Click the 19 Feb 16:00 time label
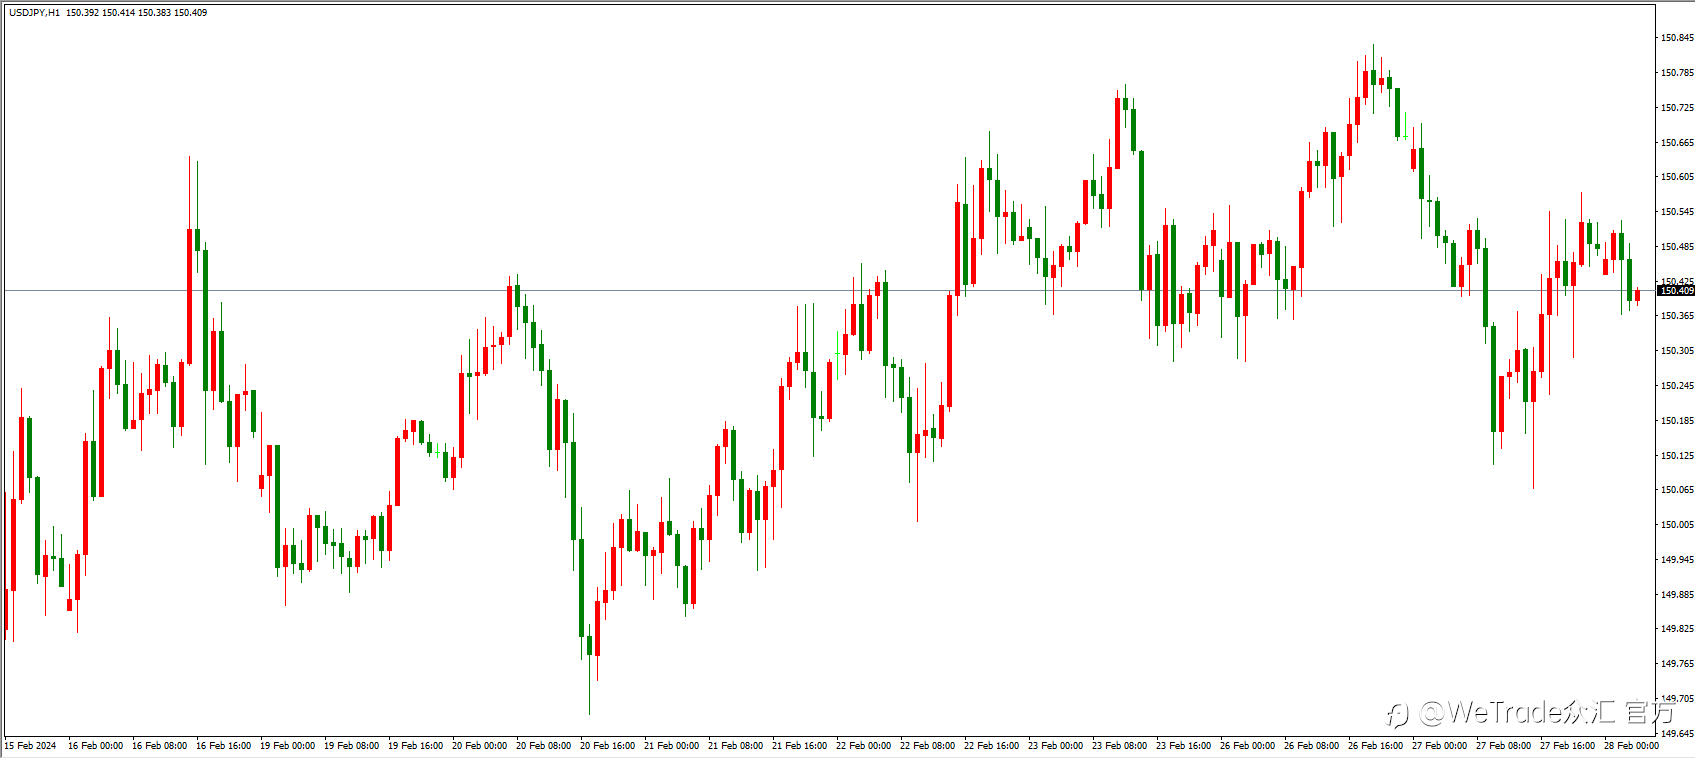Screen dimensions: 1695x759 (x=416, y=746)
